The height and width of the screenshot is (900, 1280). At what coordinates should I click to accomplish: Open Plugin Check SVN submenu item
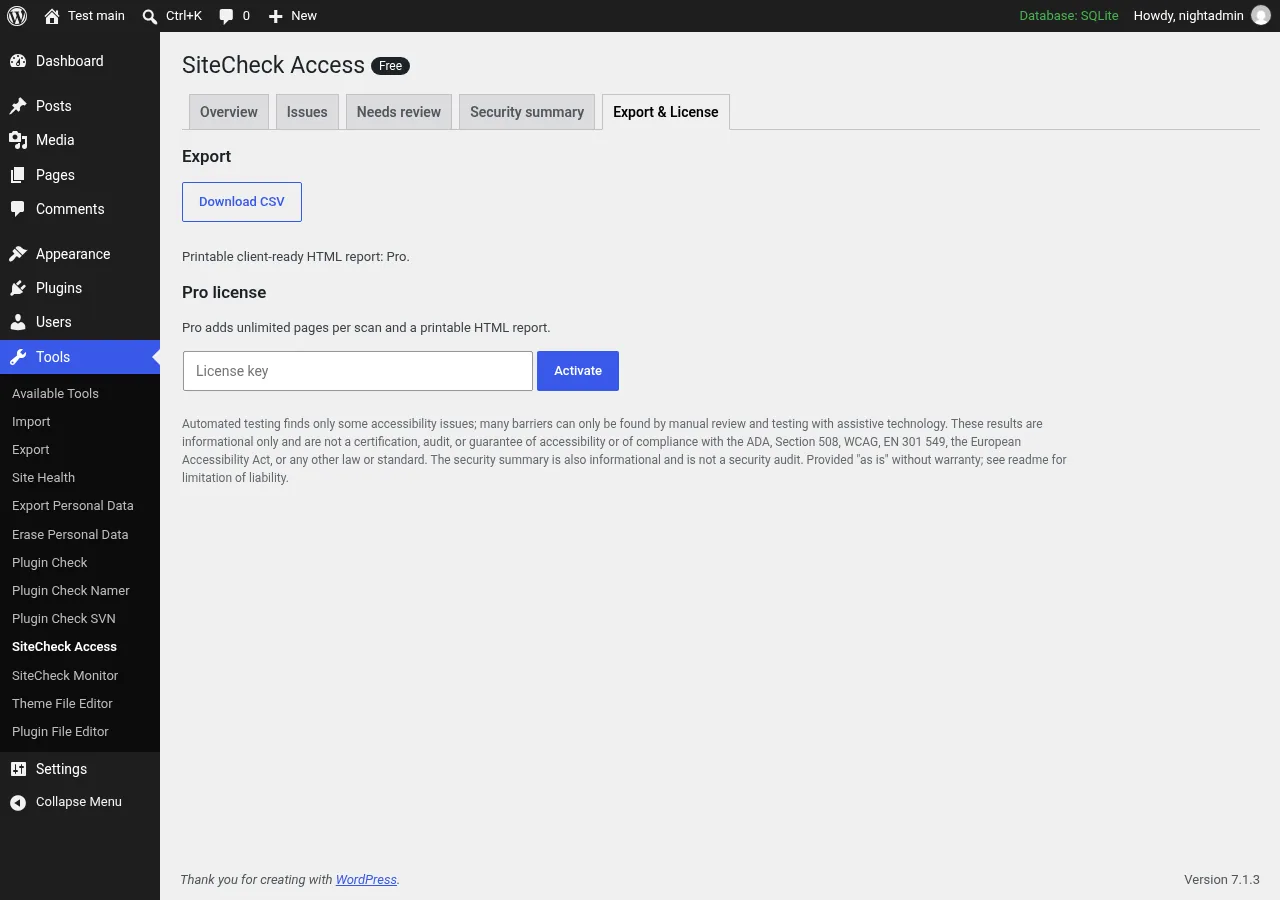[x=63, y=619]
